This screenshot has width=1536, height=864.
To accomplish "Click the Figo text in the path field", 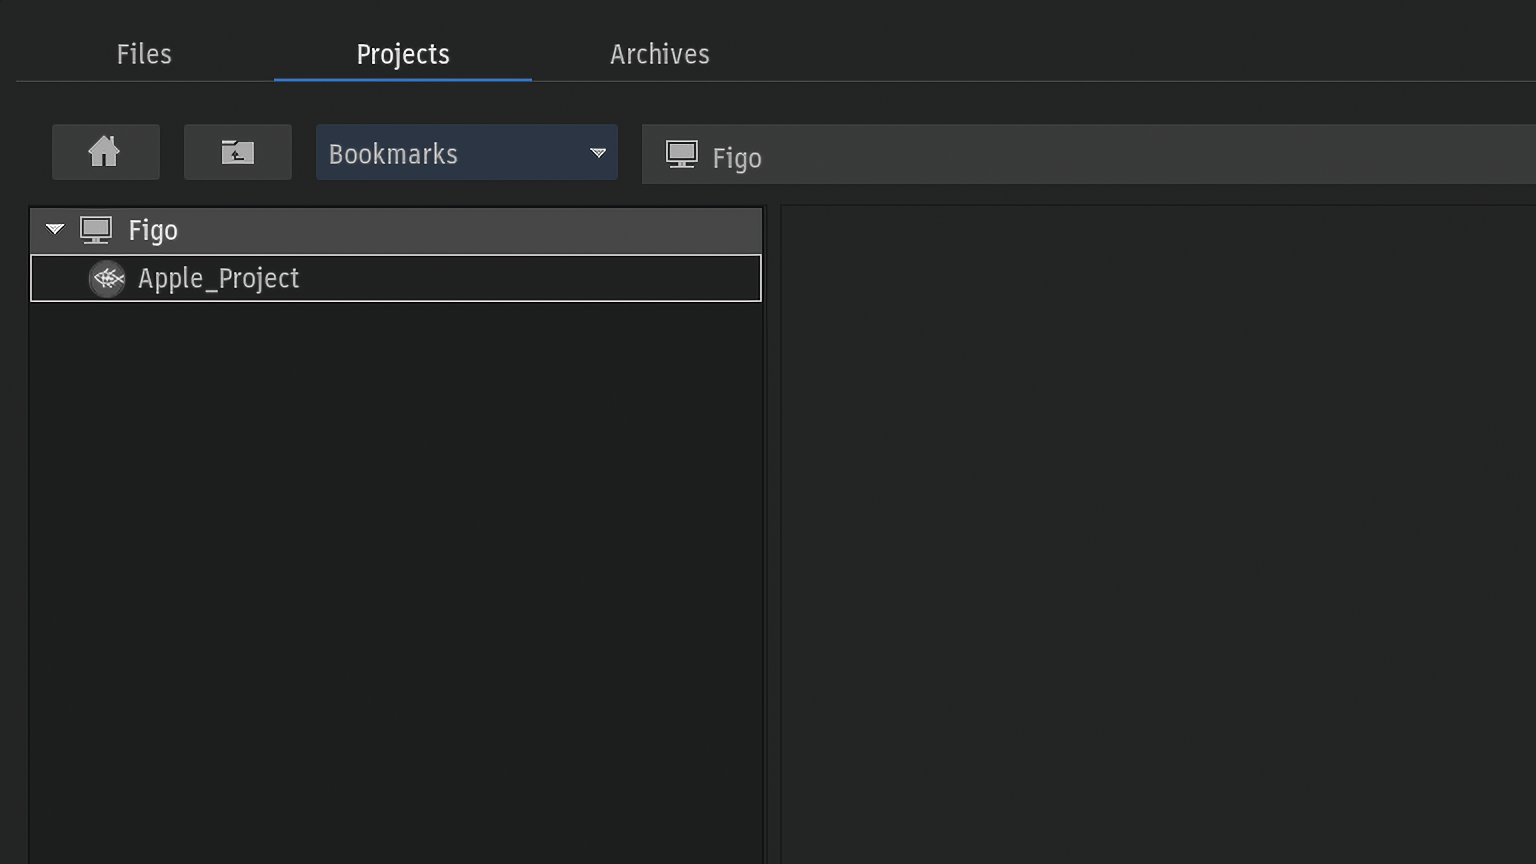I will 737,158.
